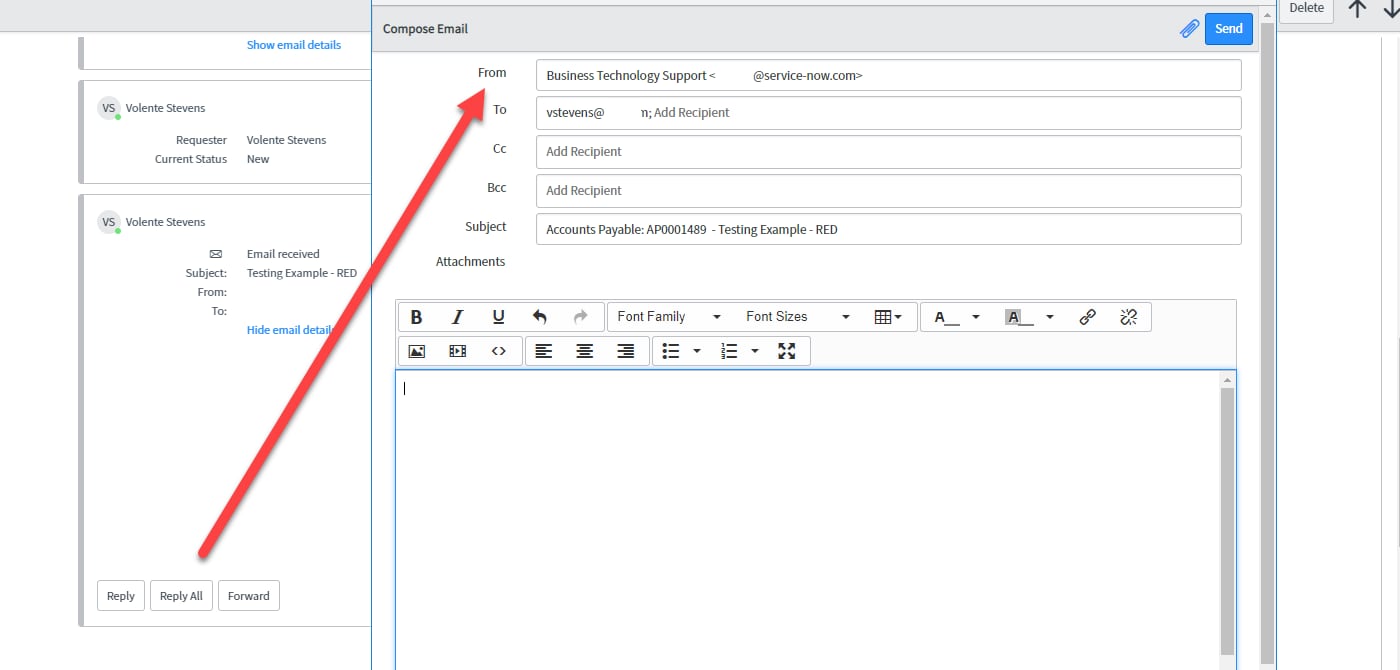Click the Current Status value New
Viewport: 1400px width, 670px height.
coord(258,159)
